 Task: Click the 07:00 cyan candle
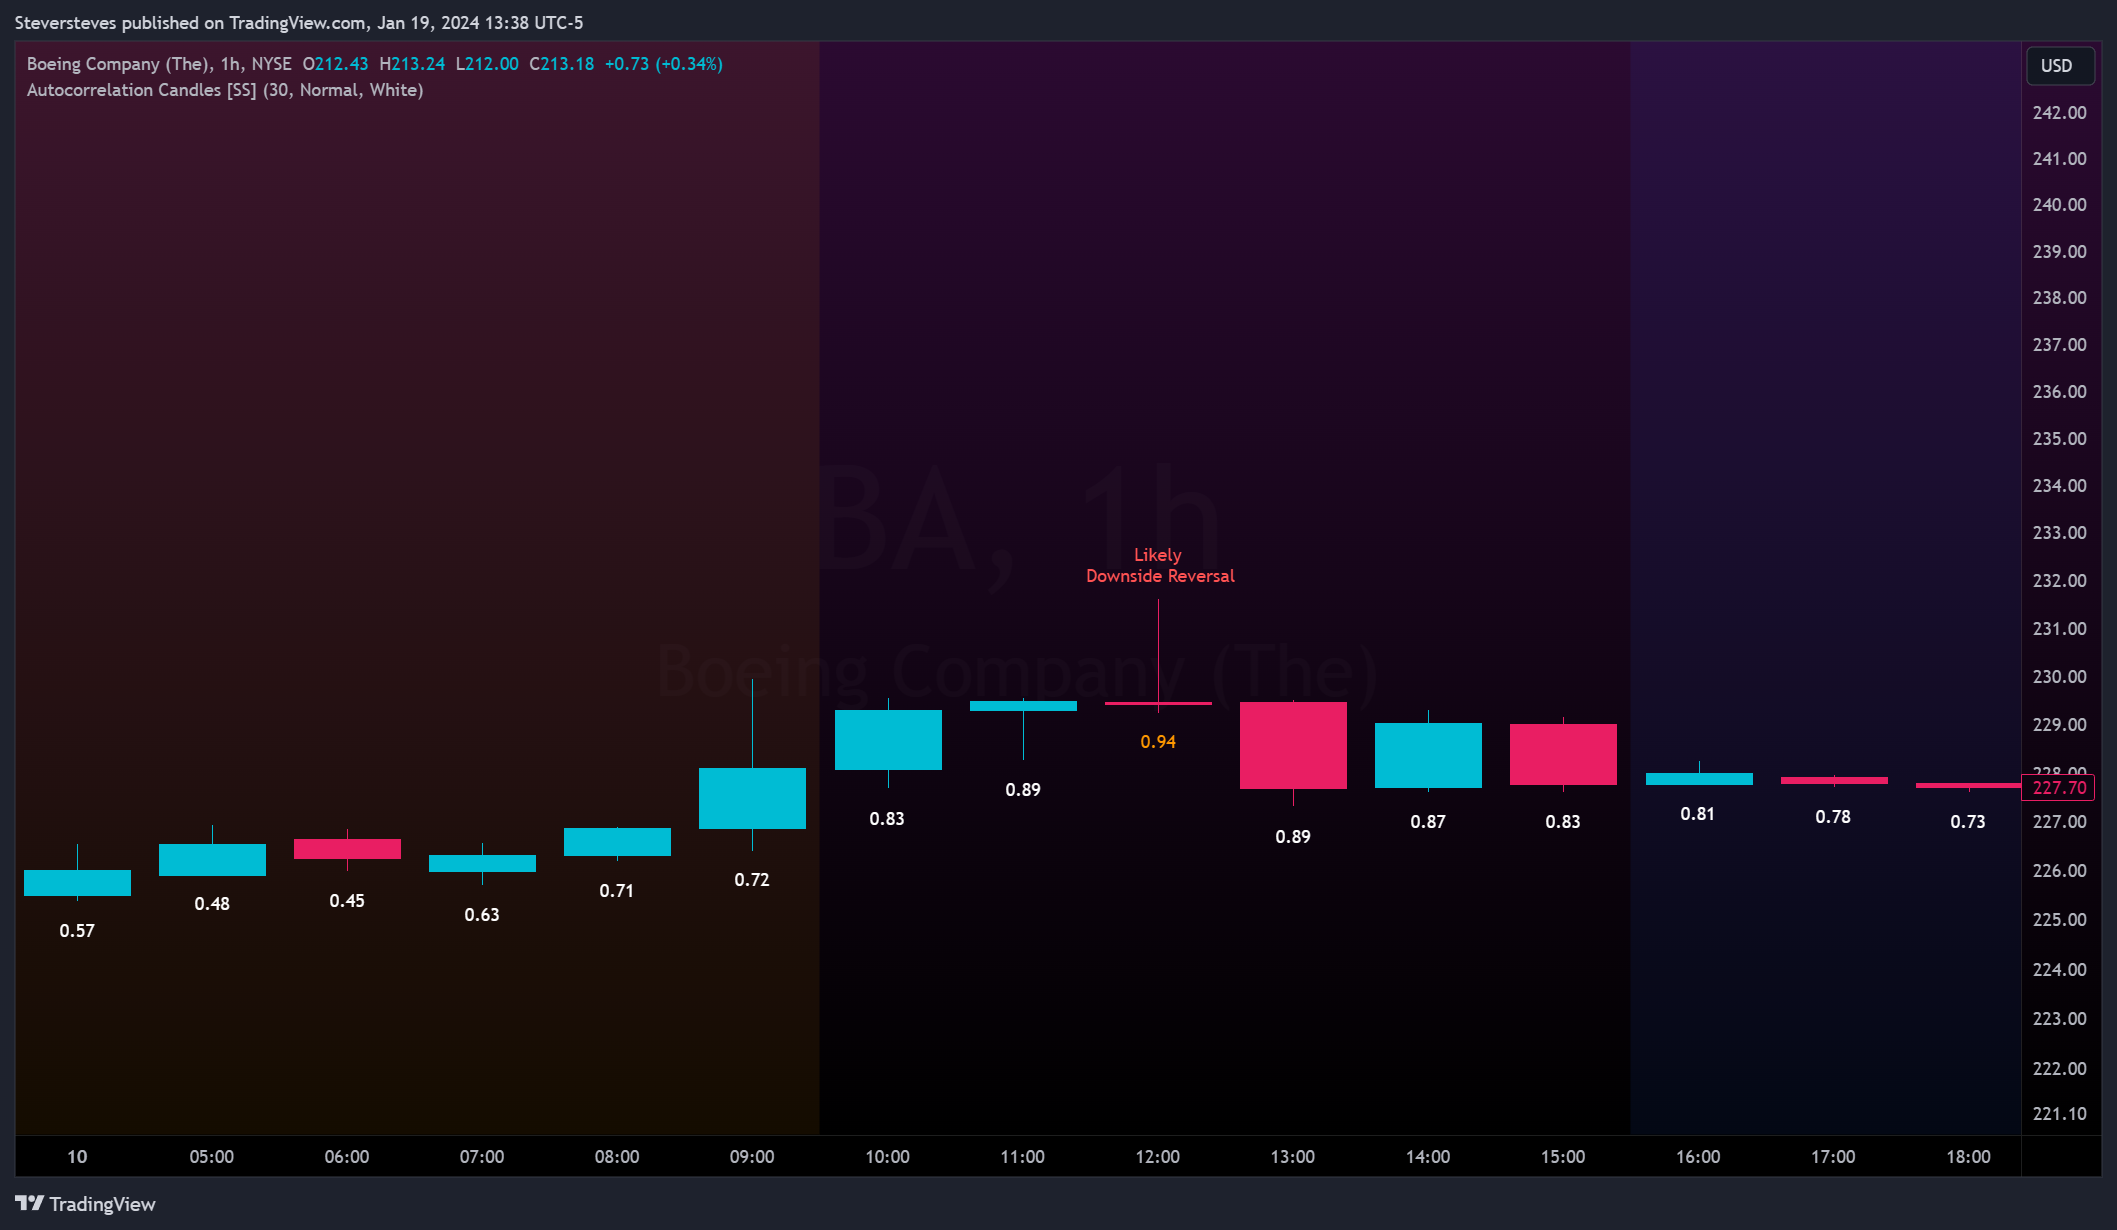pyautogui.click(x=482, y=863)
